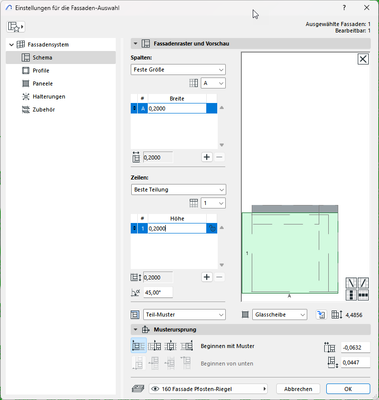Close the preview with the X icon
The image size is (379, 400).
(x=363, y=59)
